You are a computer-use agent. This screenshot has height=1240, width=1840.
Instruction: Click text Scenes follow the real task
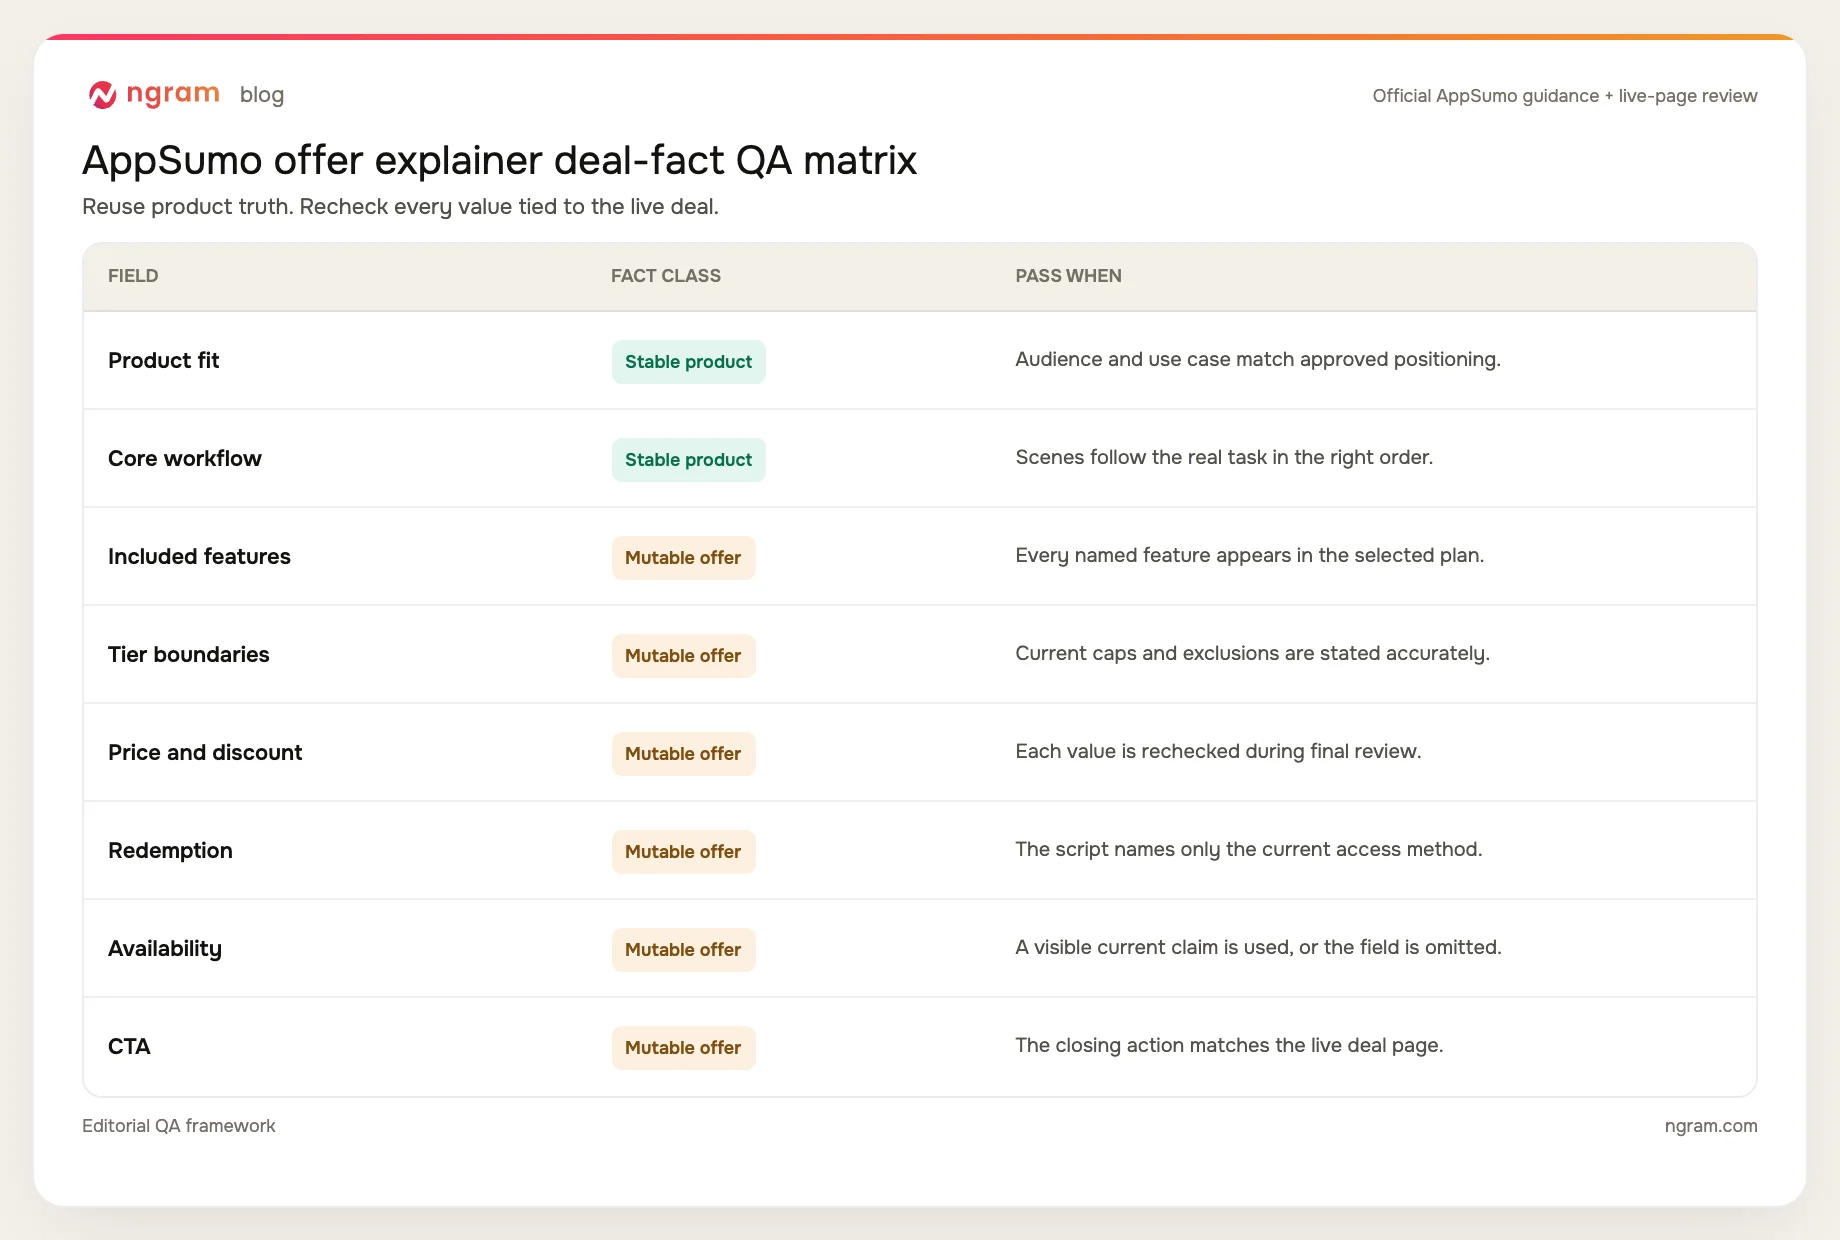click(1224, 458)
